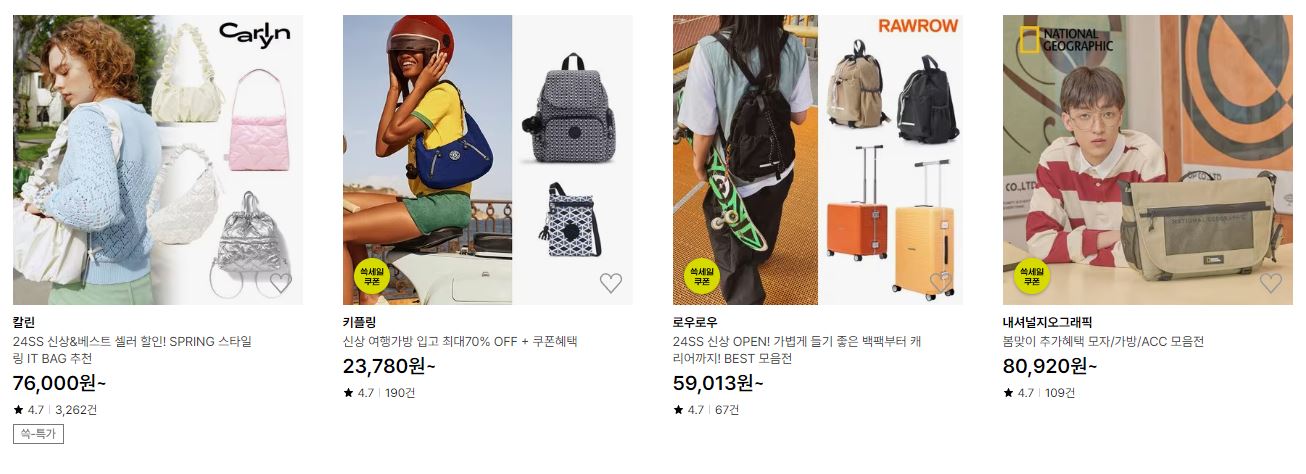This screenshot has width=1306, height=474.
Task: Open the 칼린 brand name link
Action: point(23,322)
